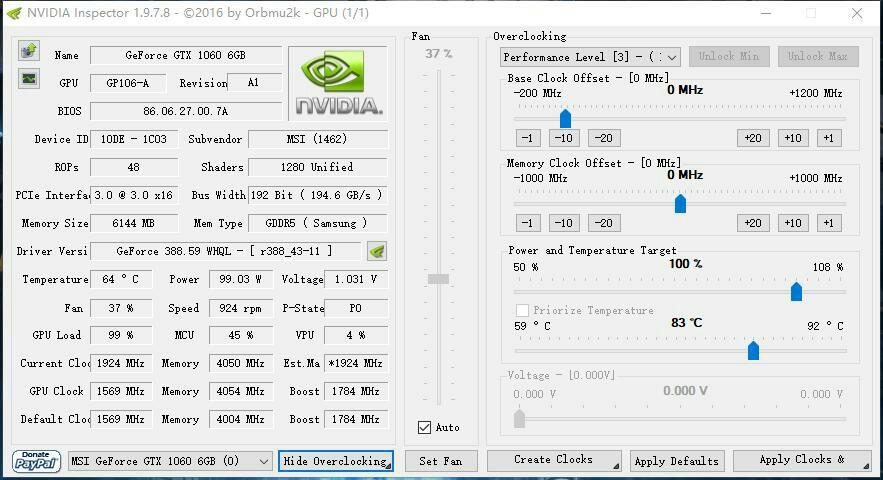Click the Memory value 4050 MHz
This screenshot has height=480, width=883.
240,363
